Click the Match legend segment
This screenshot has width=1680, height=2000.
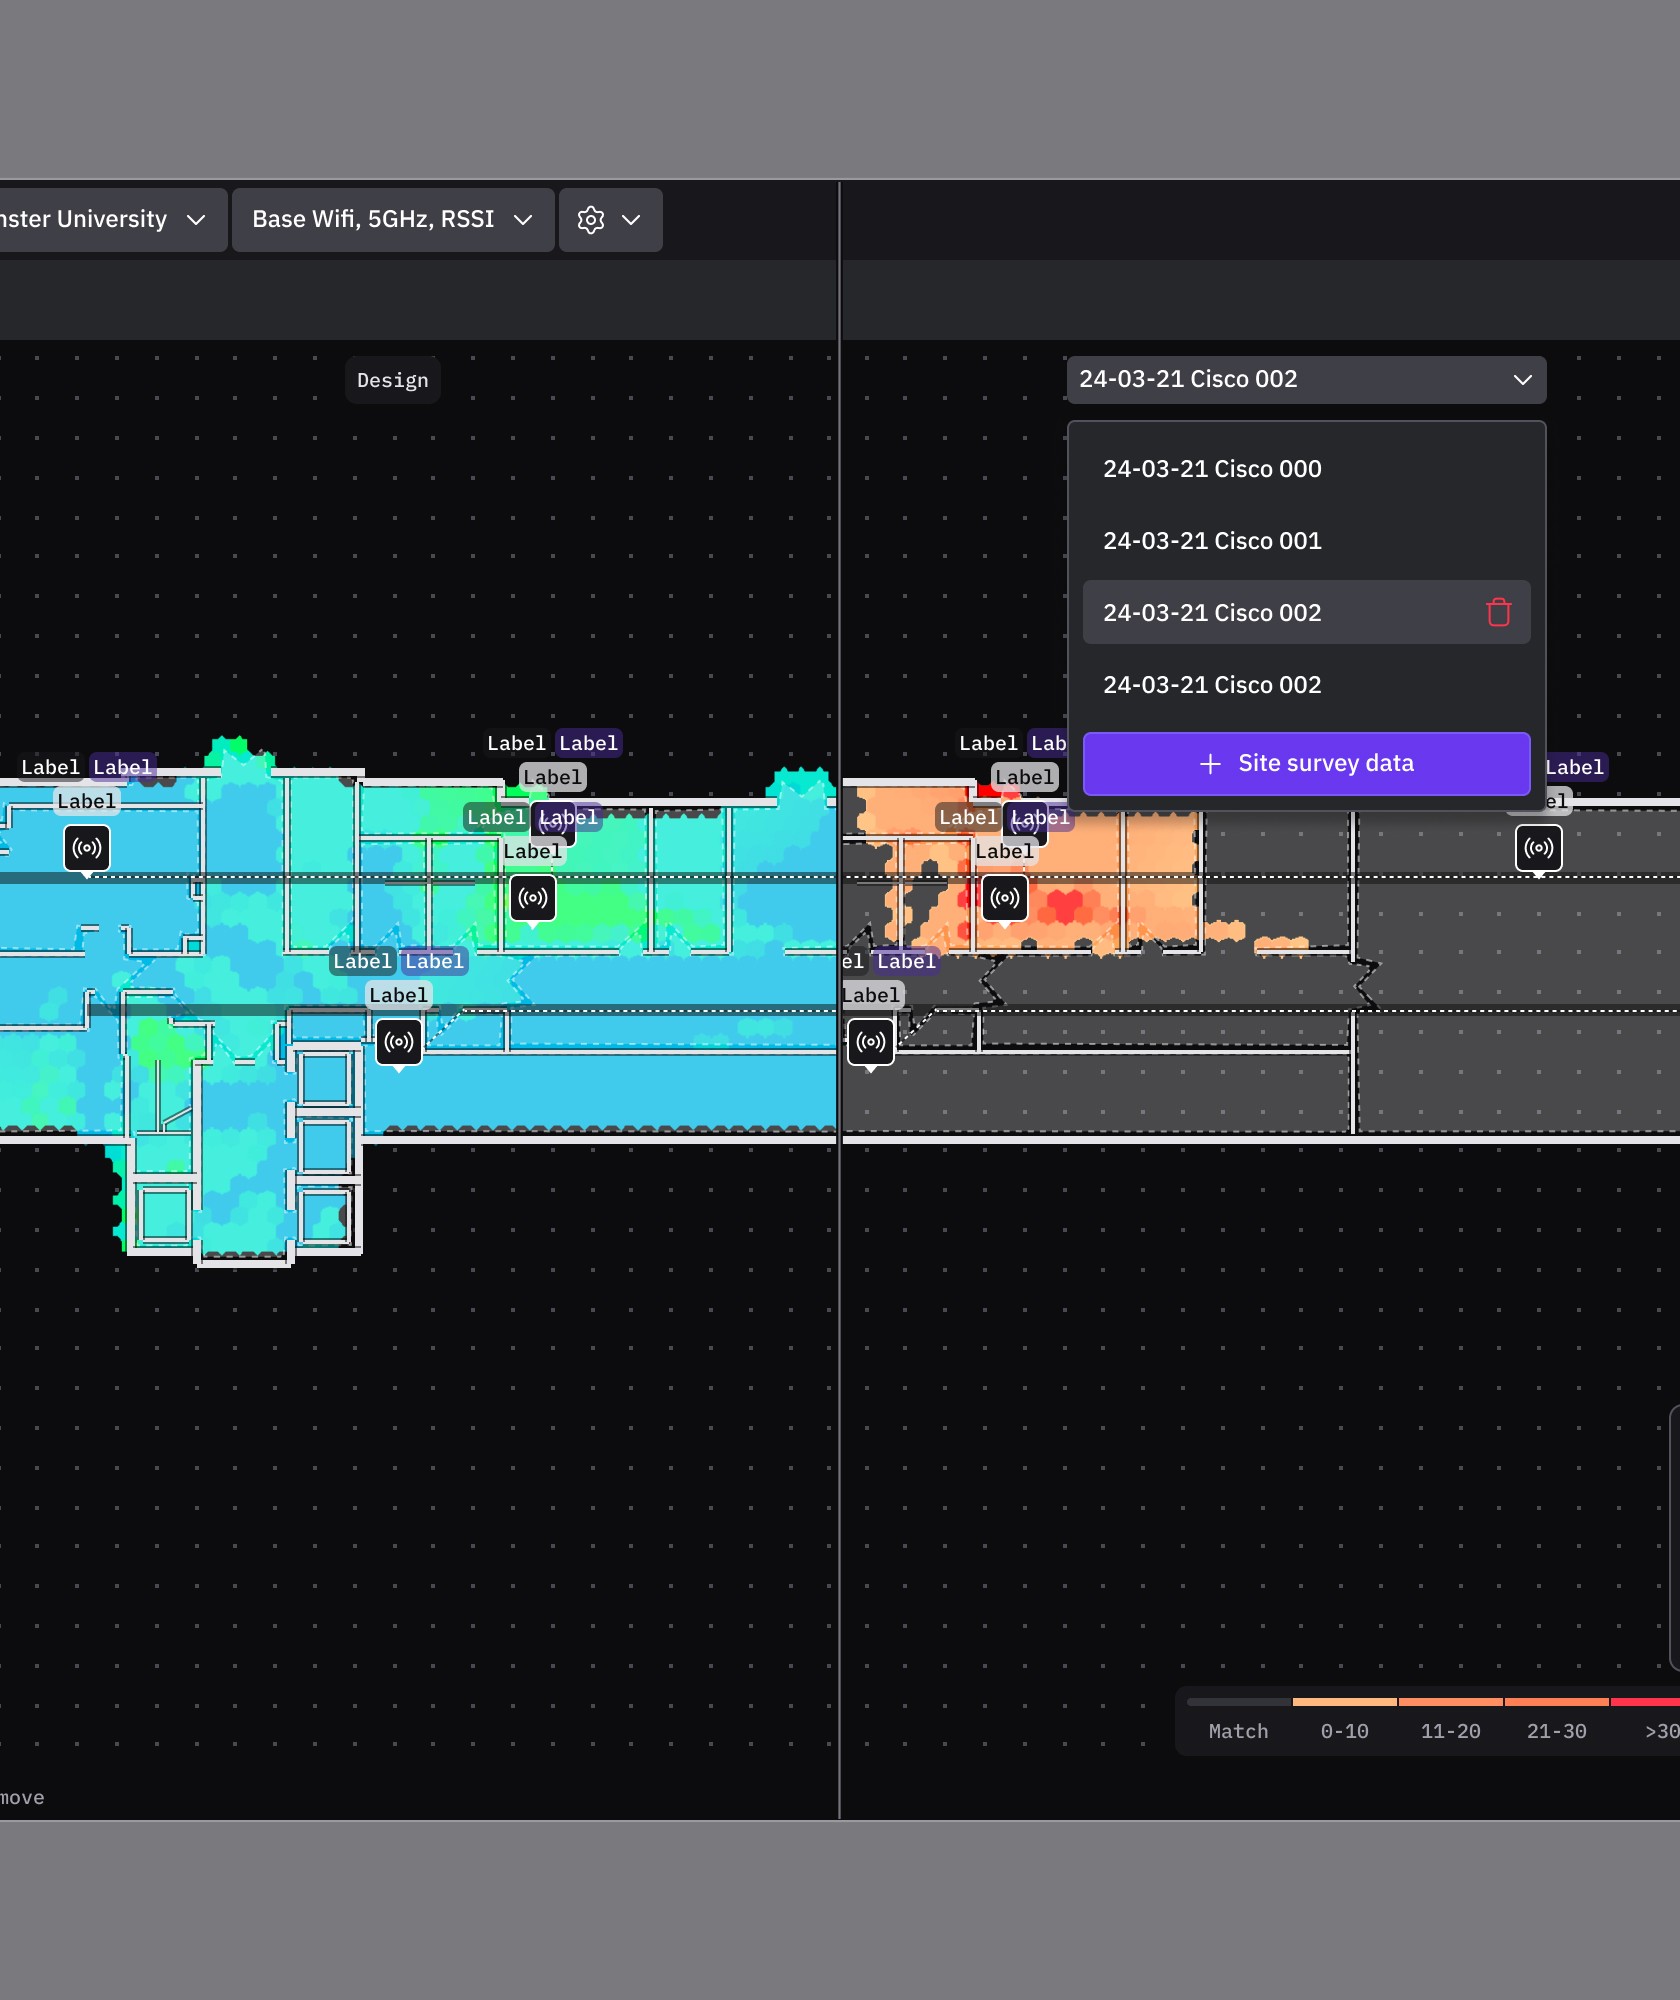click(x=1238, y=1720)
